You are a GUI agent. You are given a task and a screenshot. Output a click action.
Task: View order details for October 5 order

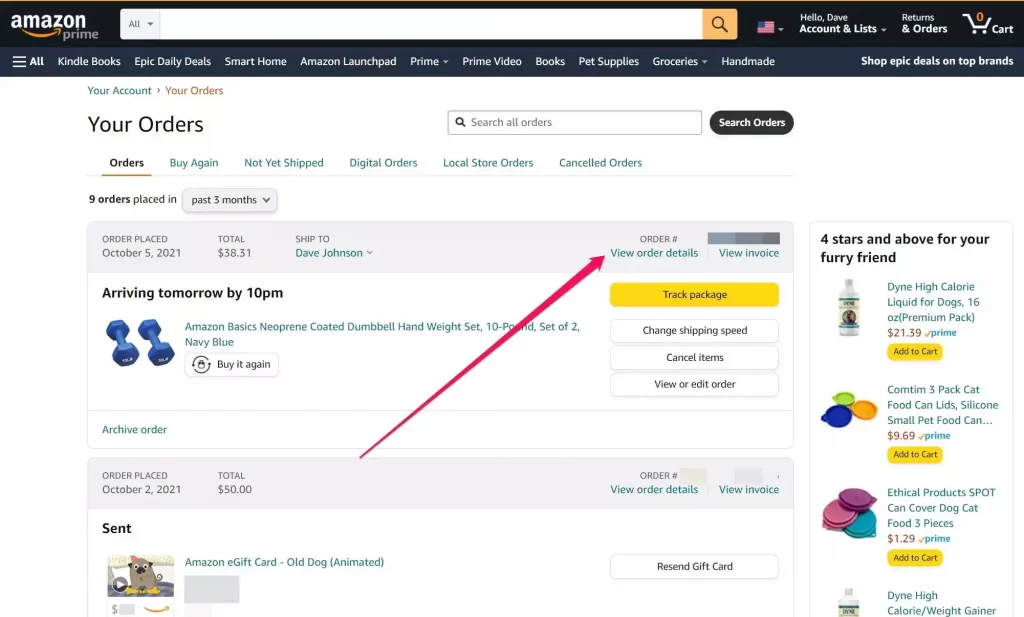(x=654, y=253)
